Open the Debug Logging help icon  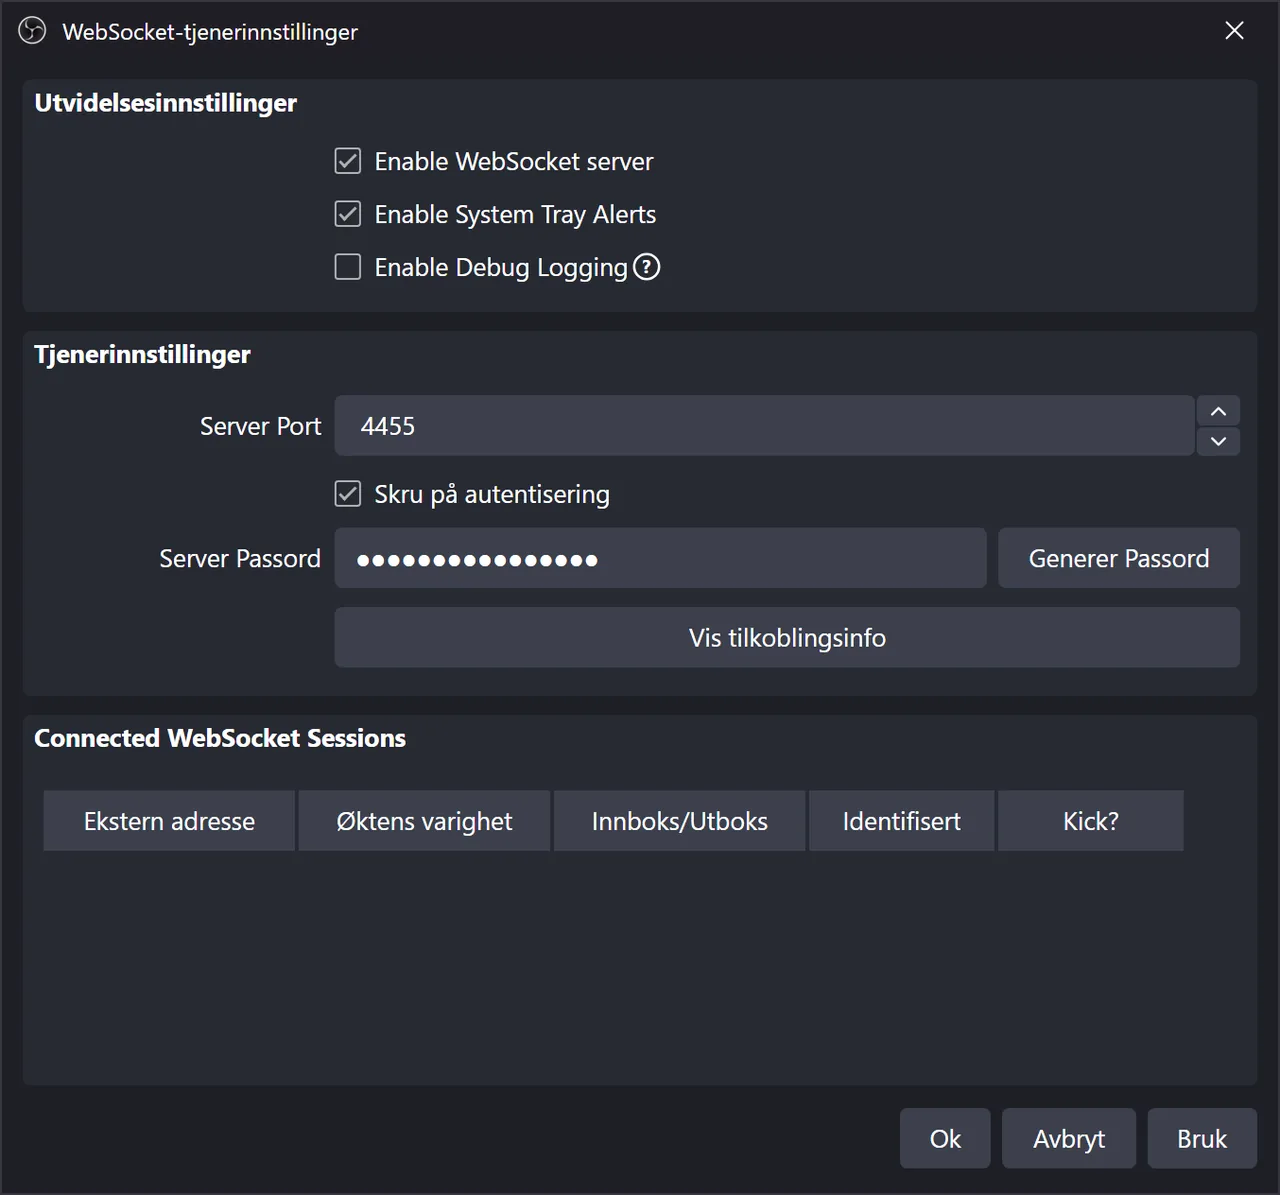click(647, 267)
